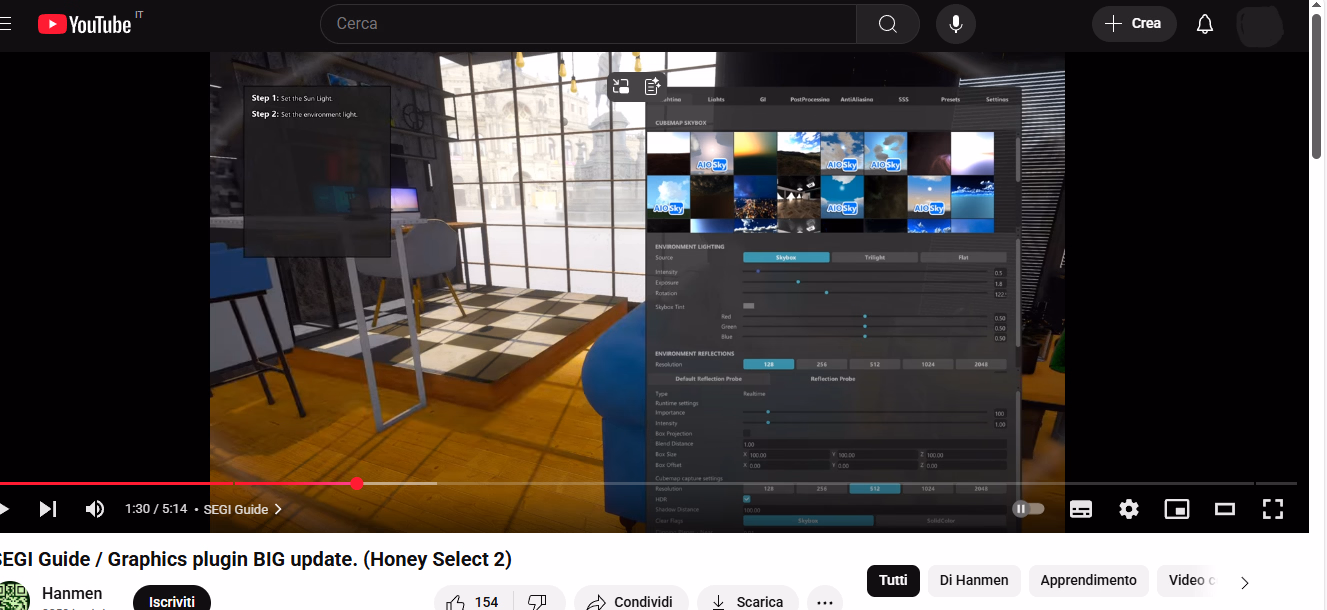Click the SEGI Guide video title text

[x=254, y=559]
